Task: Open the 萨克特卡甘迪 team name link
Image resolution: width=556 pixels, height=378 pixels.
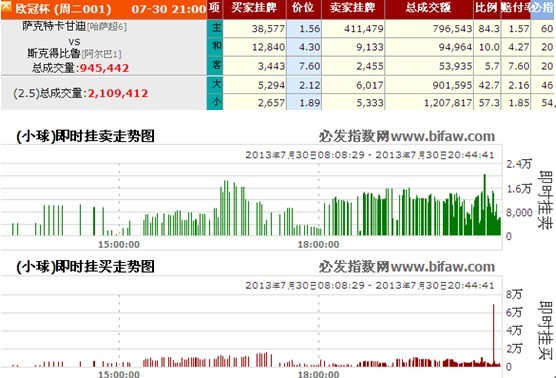Action: 54,26
